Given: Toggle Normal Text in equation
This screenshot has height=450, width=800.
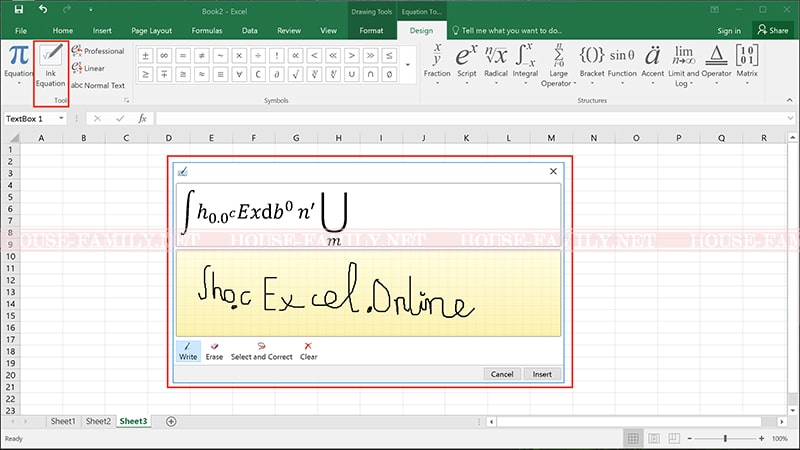Looking at the screenshot, I should click(x=98, y=86).
